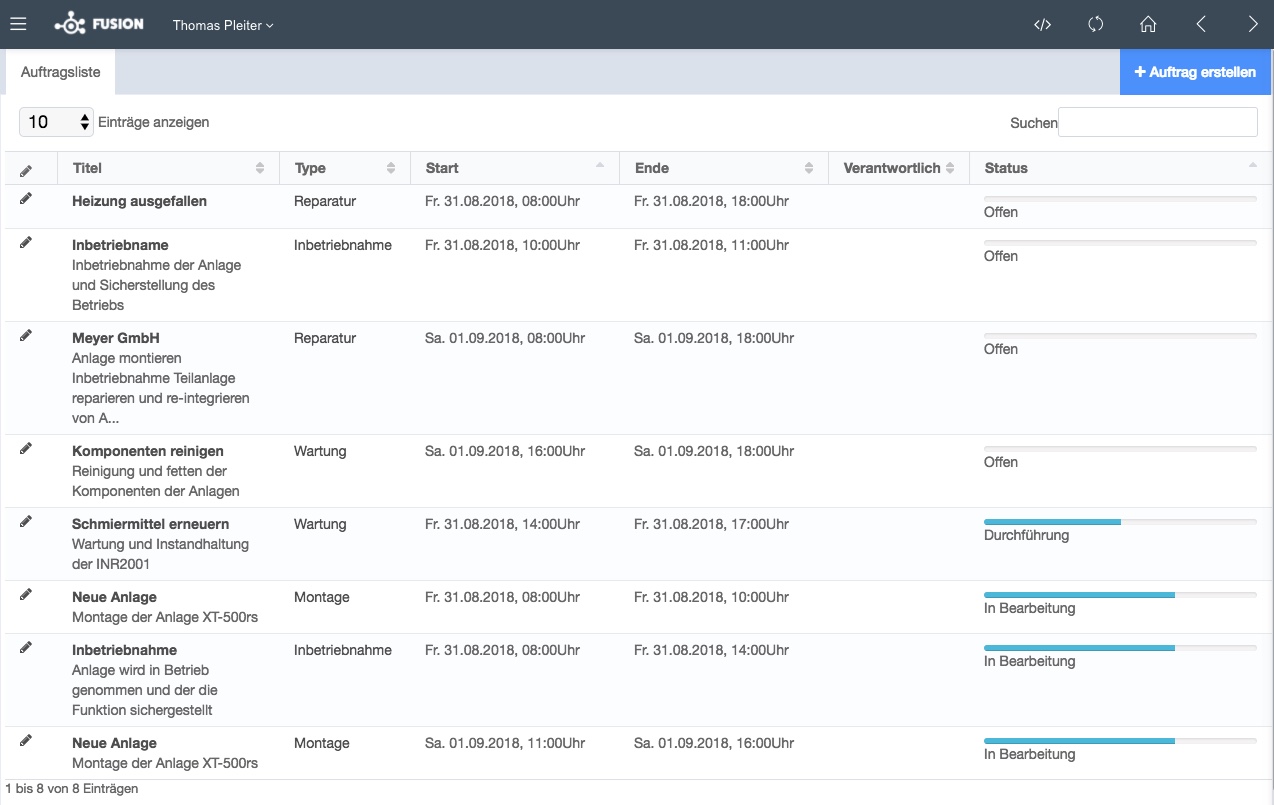
Task: Sort the table by Start
Action: tap(515, 168)
